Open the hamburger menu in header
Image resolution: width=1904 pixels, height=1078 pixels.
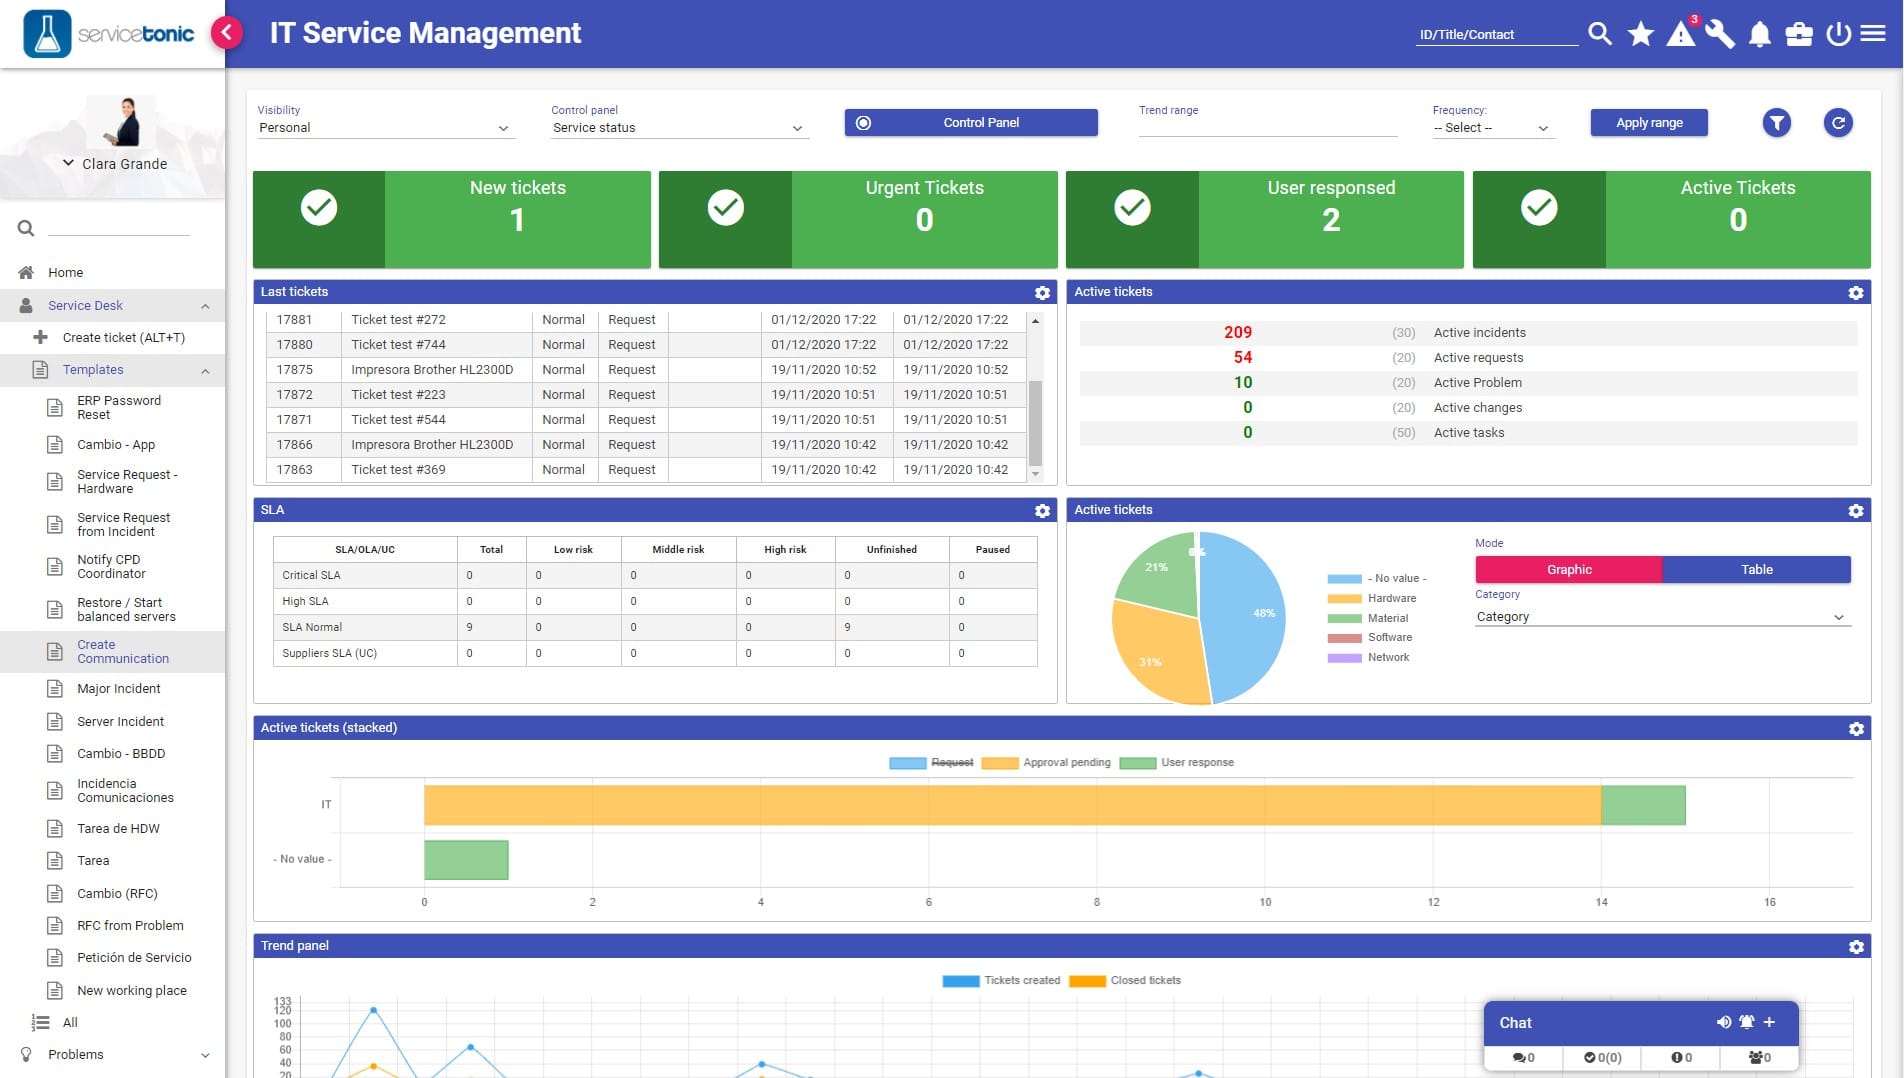coord(1873,34)
